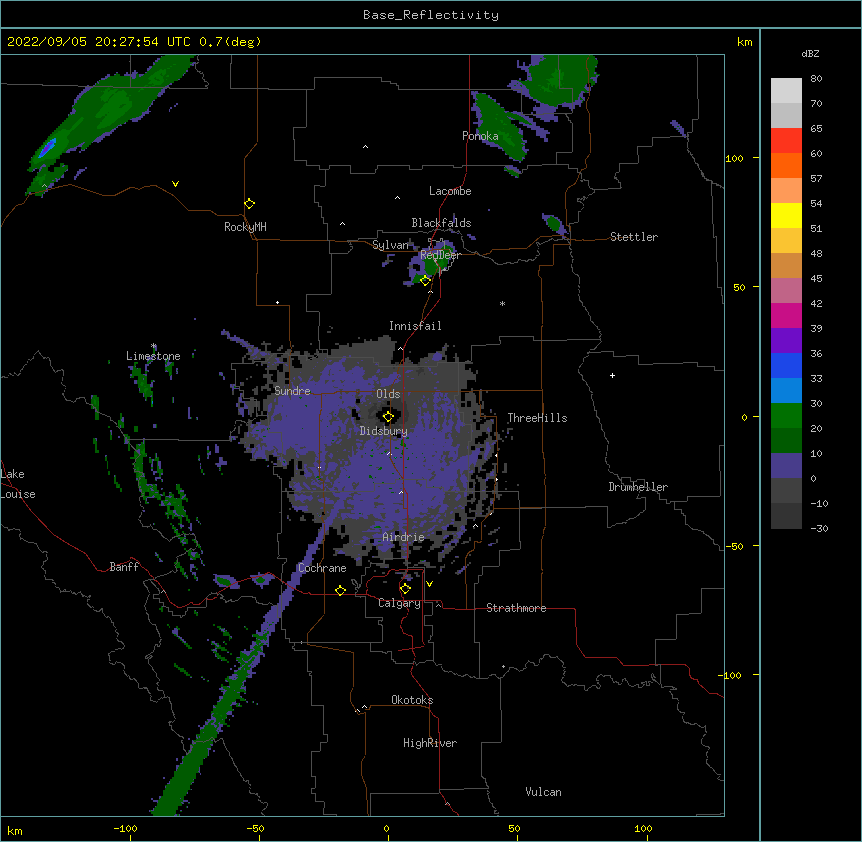
Task: Select the blue 33-36 dBZ legend swatch
Action: 786,365
